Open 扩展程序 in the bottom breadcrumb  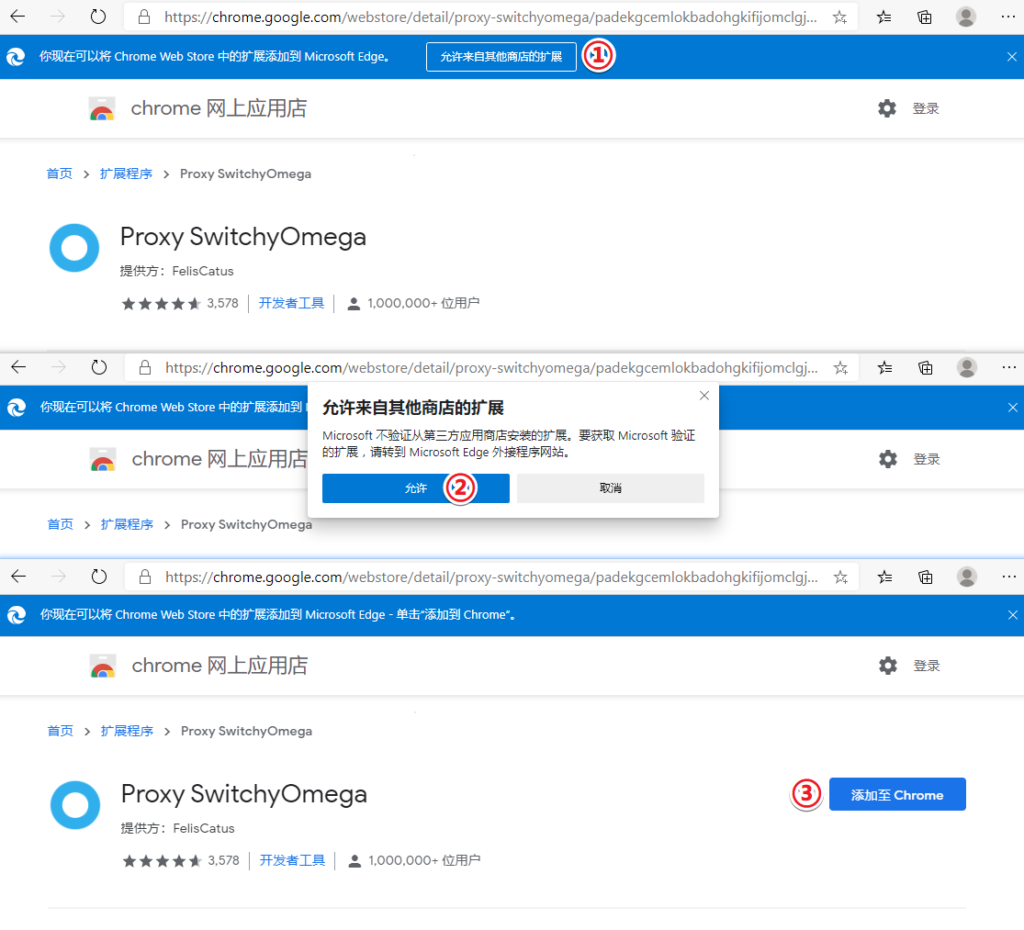127,731
